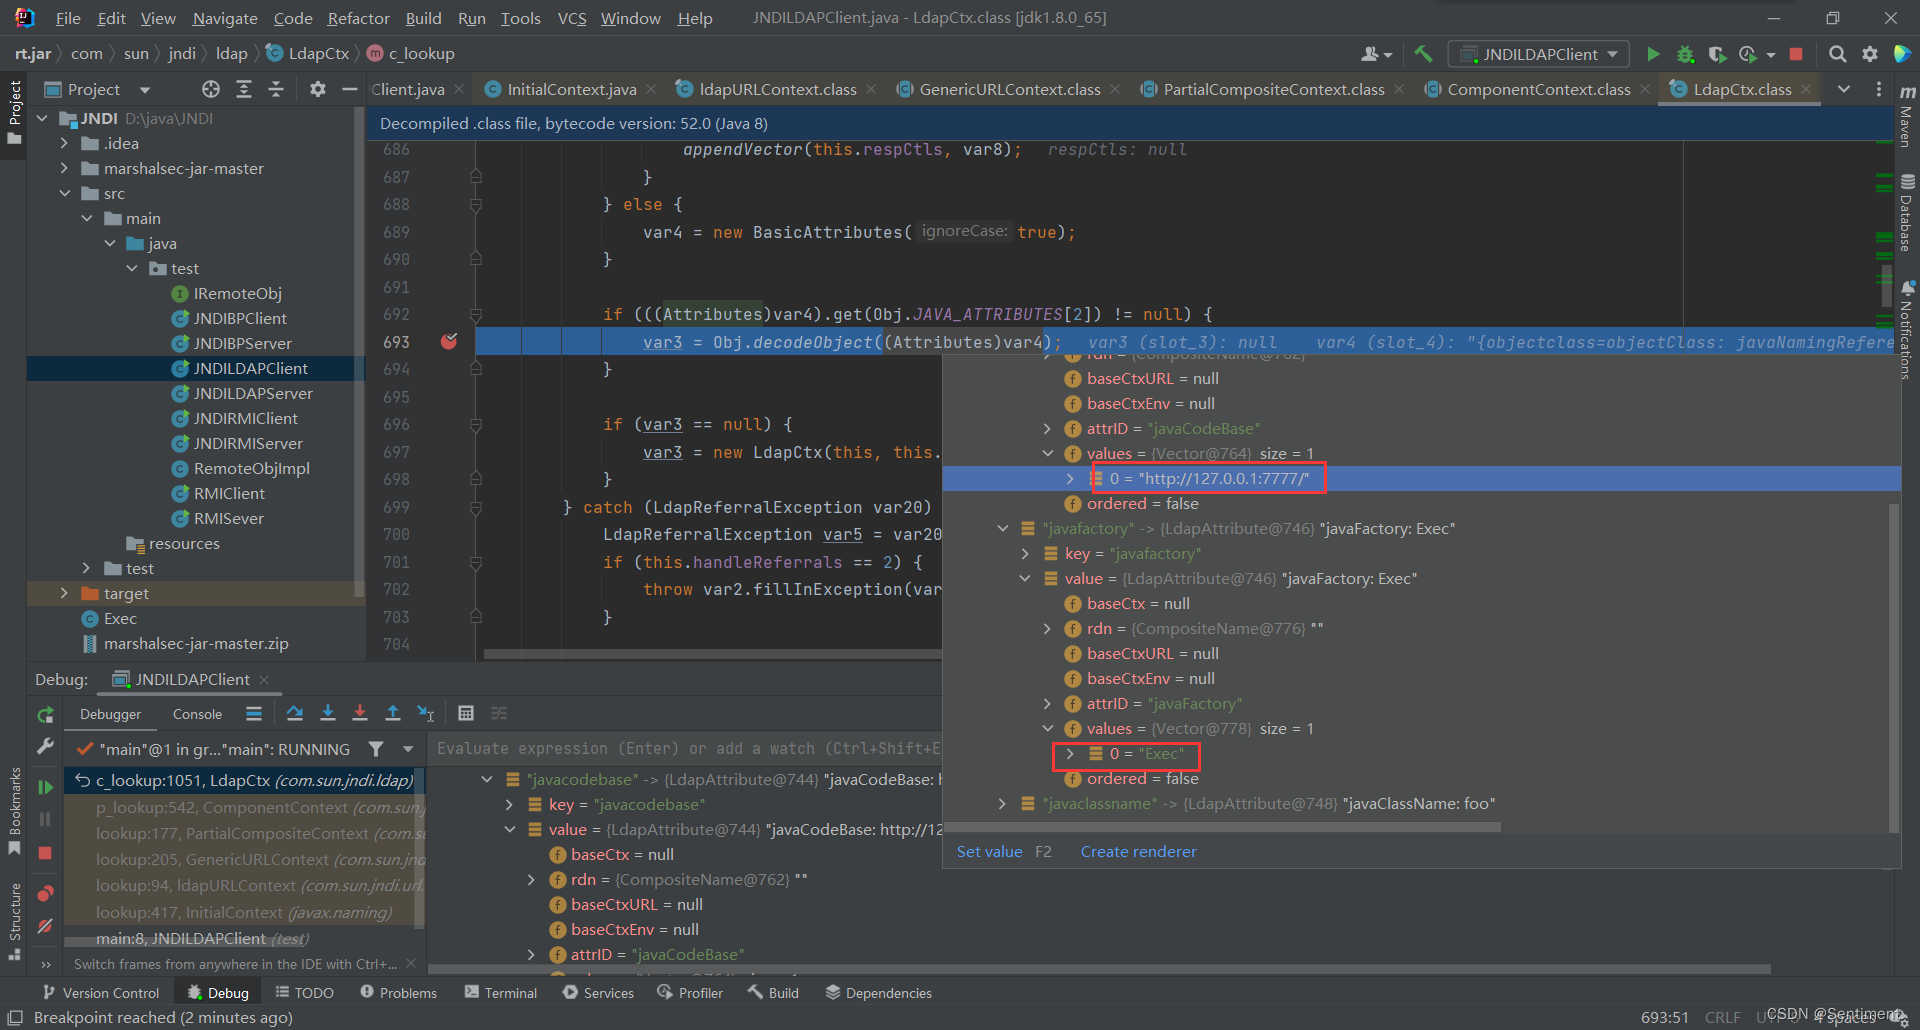Open IDE settings gear at top right
The height and width of the screenshot is (1030, 1920).
coord(1869,54)
